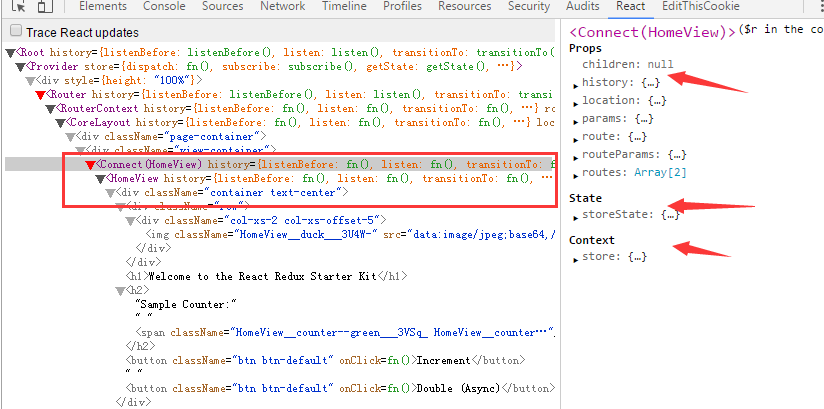This screenshot has height=409, width=824.
Task: Enable Trace React updates checkbox
Action: (x=15, y=33)
